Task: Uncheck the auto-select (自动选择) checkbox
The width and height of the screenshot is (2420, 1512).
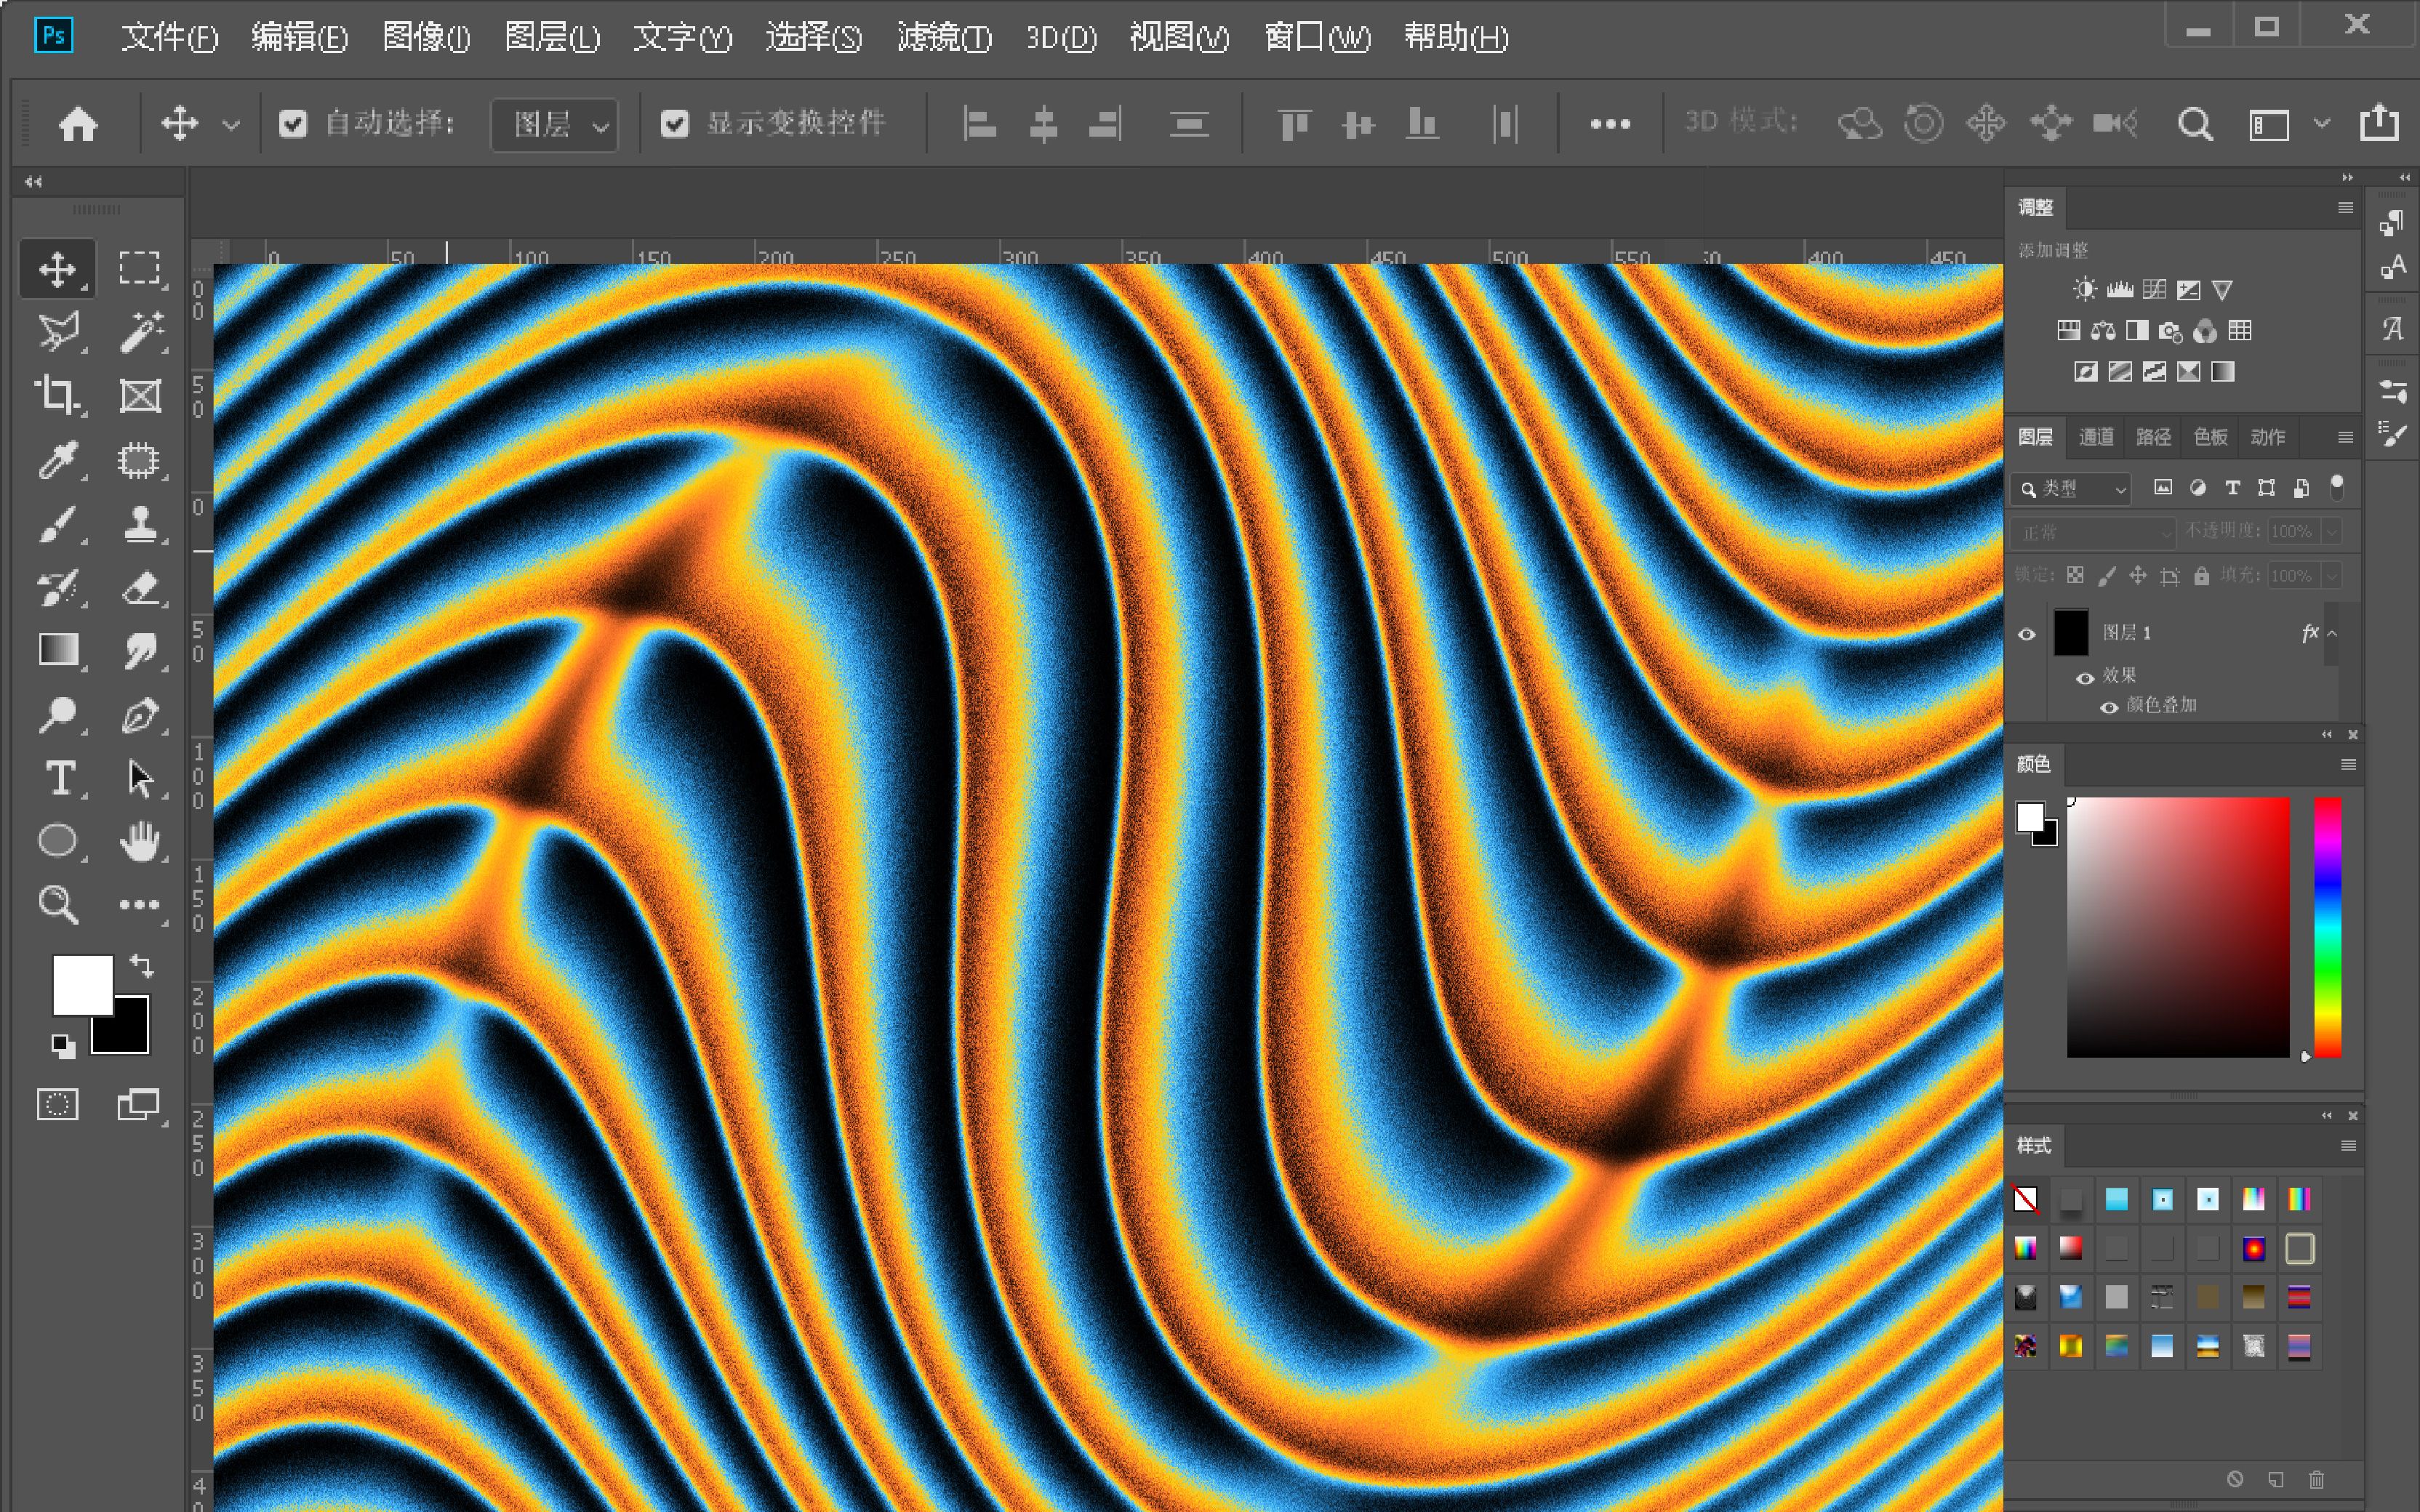Action: [x=293, y=124]
